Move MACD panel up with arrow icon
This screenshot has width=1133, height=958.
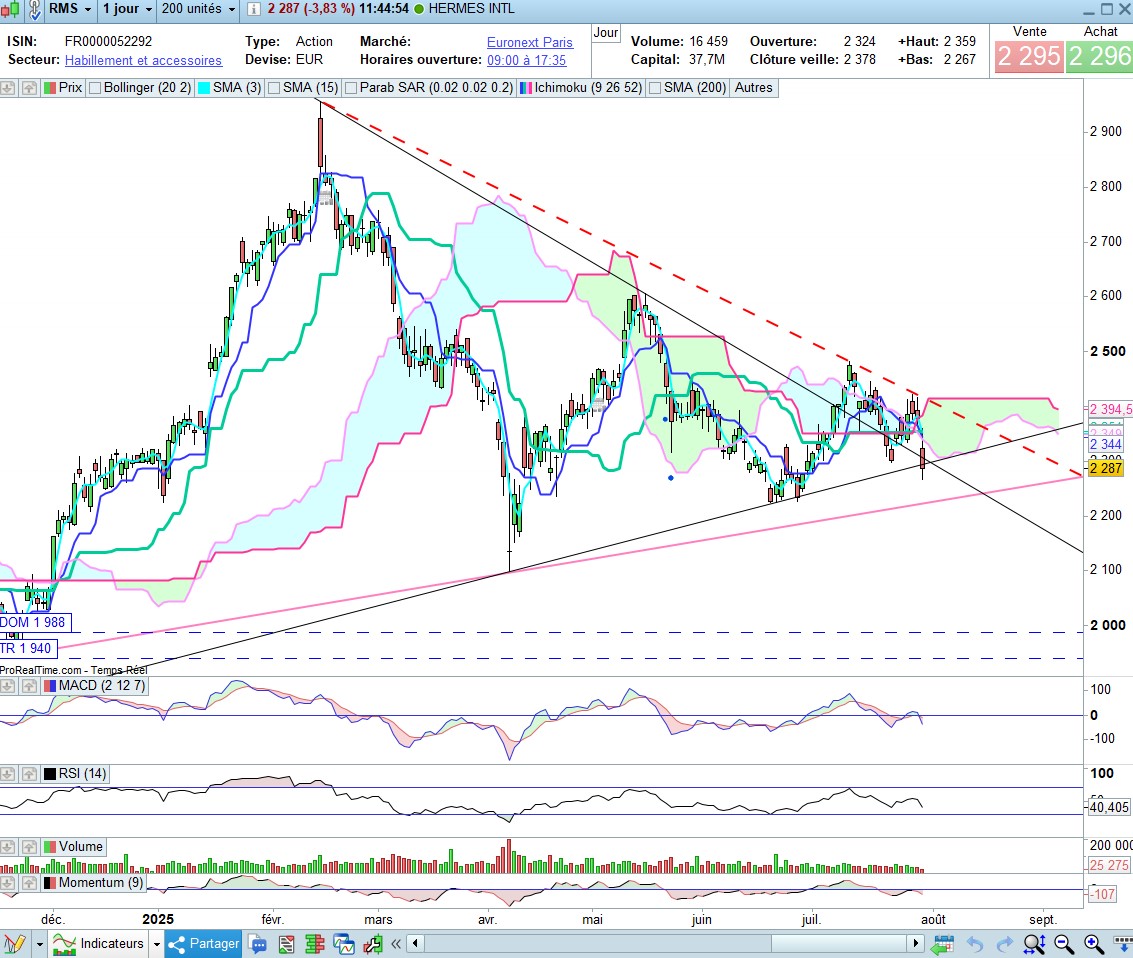[28, 684]
